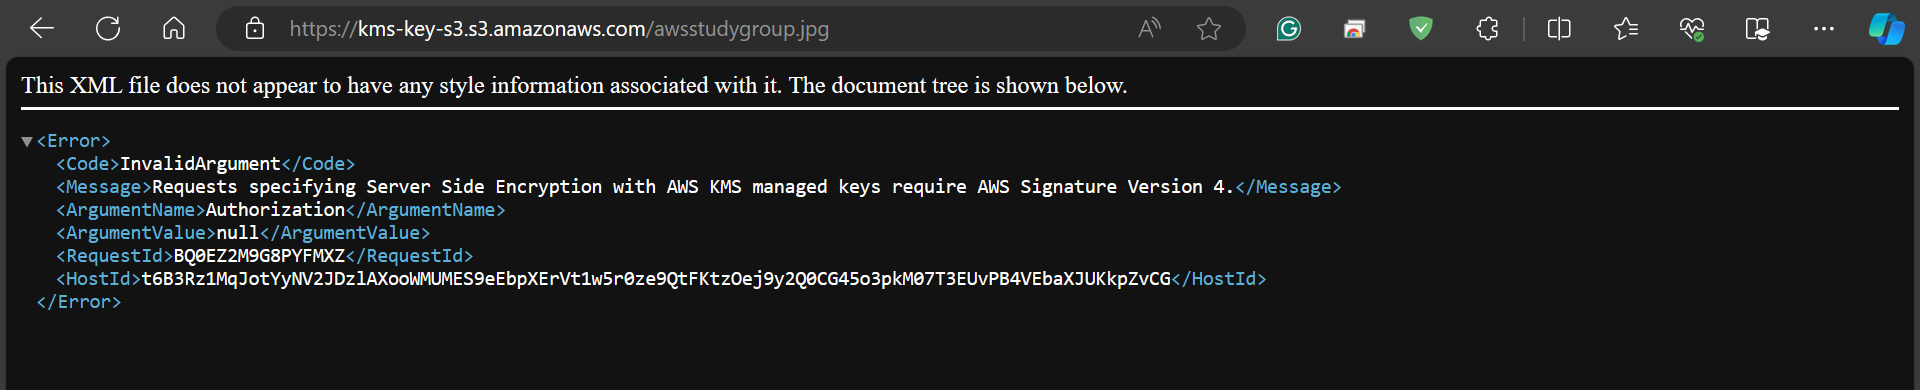This screenshot has width=1920, height=390.
Task: Click the HostId value text
Action: (656, 279)
